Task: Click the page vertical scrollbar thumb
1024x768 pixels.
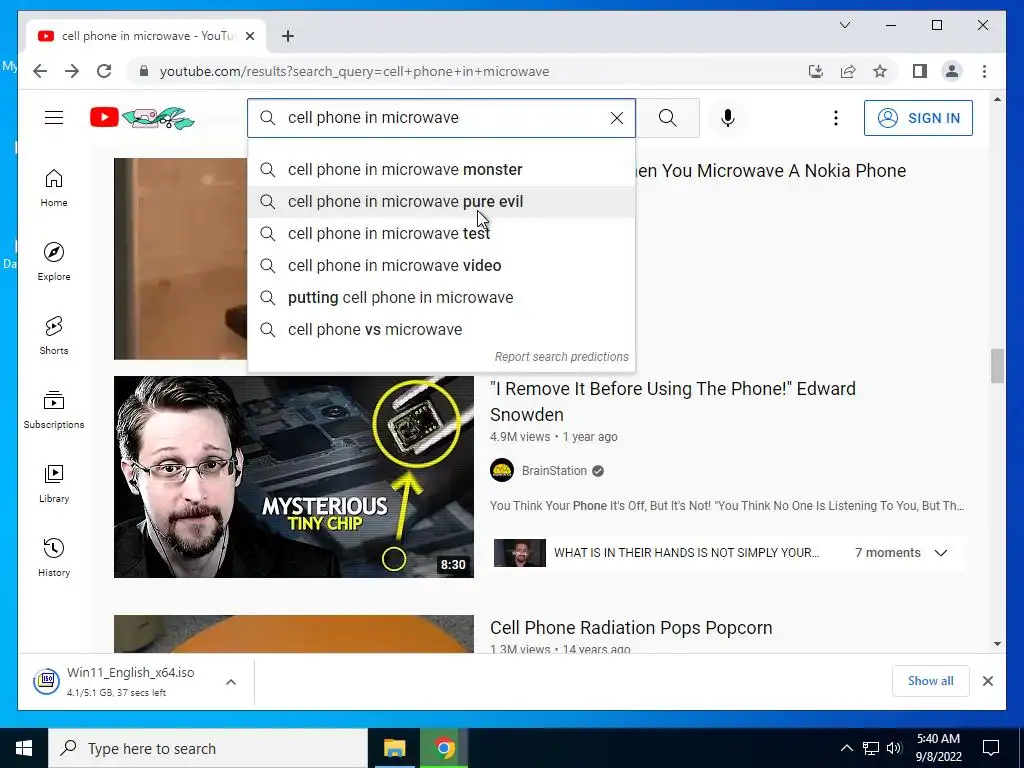Action: [x=997, y=366]
